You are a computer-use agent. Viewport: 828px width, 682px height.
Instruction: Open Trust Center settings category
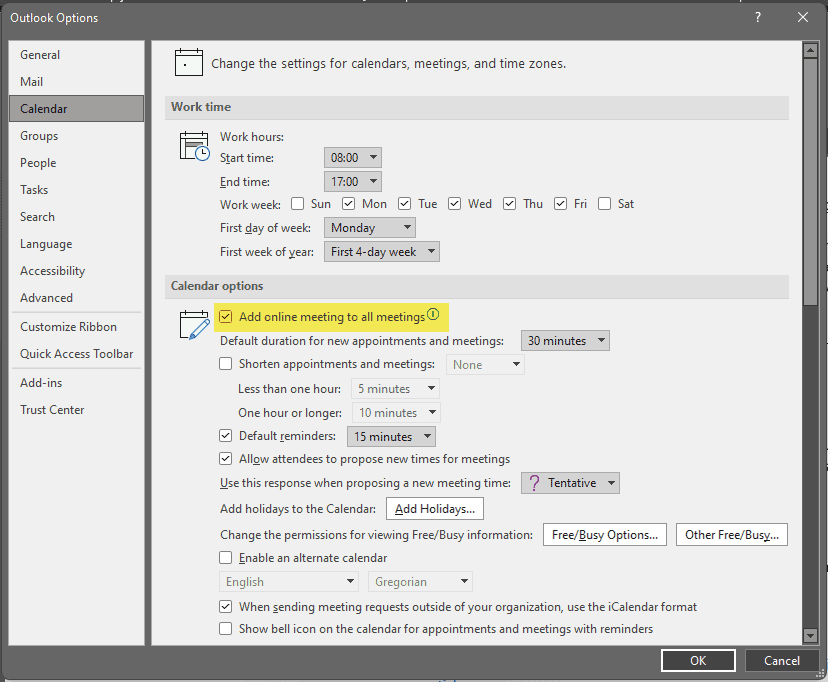coord(52,410)
